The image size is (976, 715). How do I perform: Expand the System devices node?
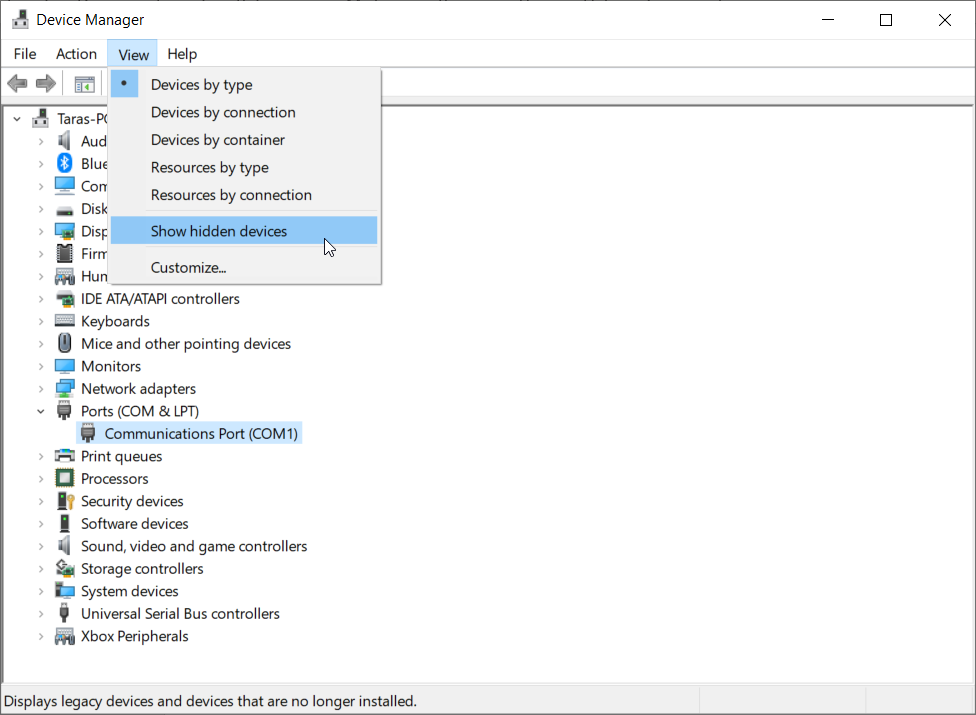tap(41, 591)
